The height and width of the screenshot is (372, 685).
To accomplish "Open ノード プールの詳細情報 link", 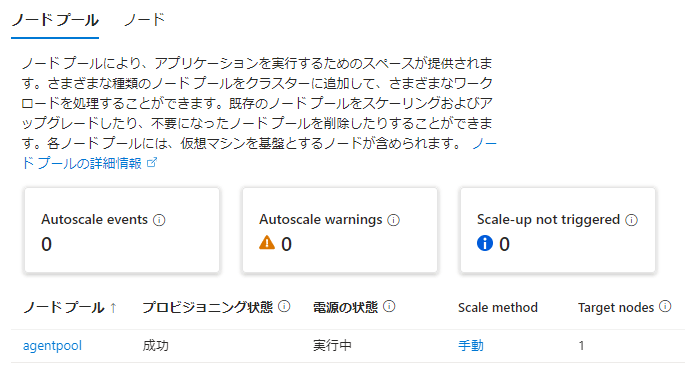I will coord(259,153).
